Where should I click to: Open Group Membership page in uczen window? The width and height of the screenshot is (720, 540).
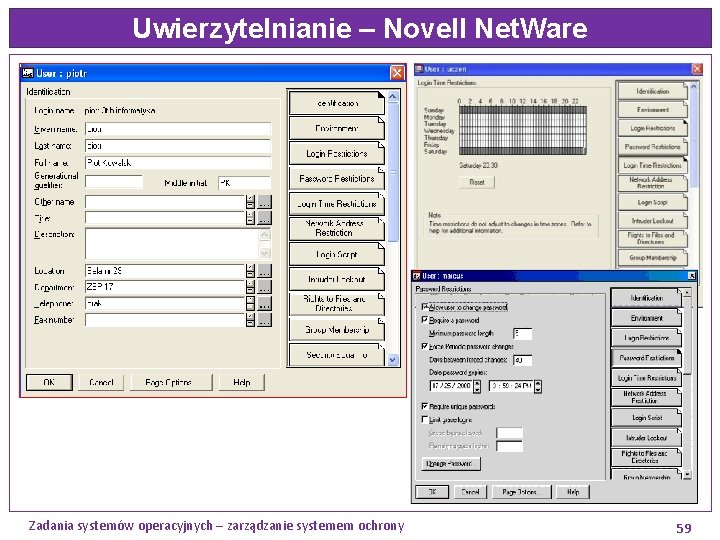pos(652,258)
